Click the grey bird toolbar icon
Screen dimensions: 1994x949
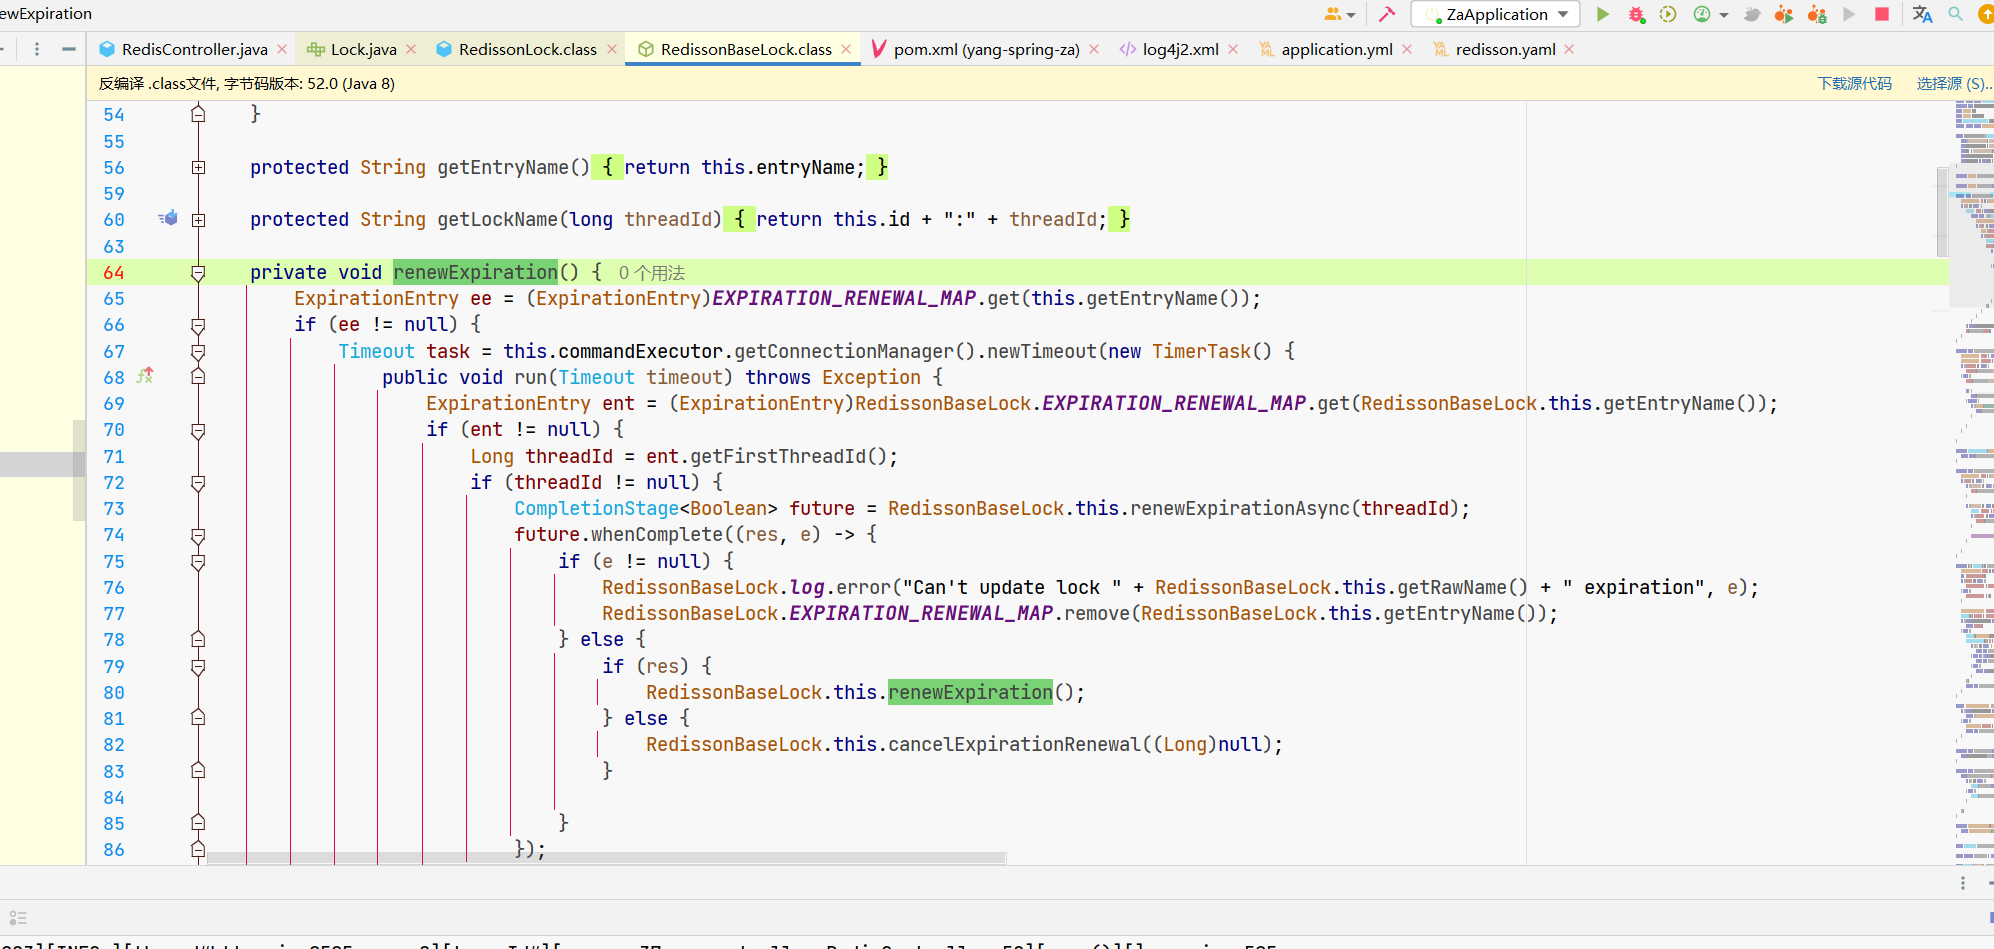tap(1752, 14)
